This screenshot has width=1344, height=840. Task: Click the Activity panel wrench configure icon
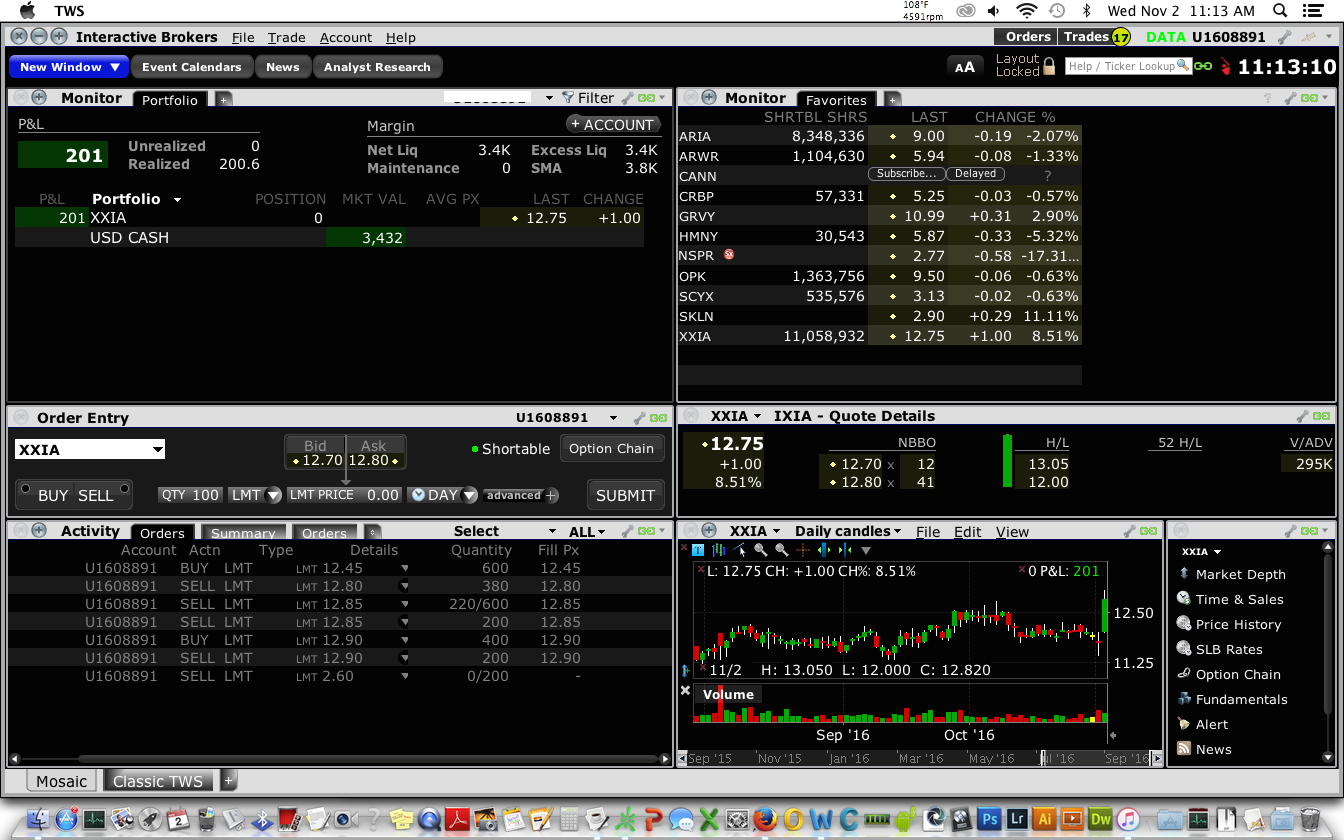click(628, 531)
